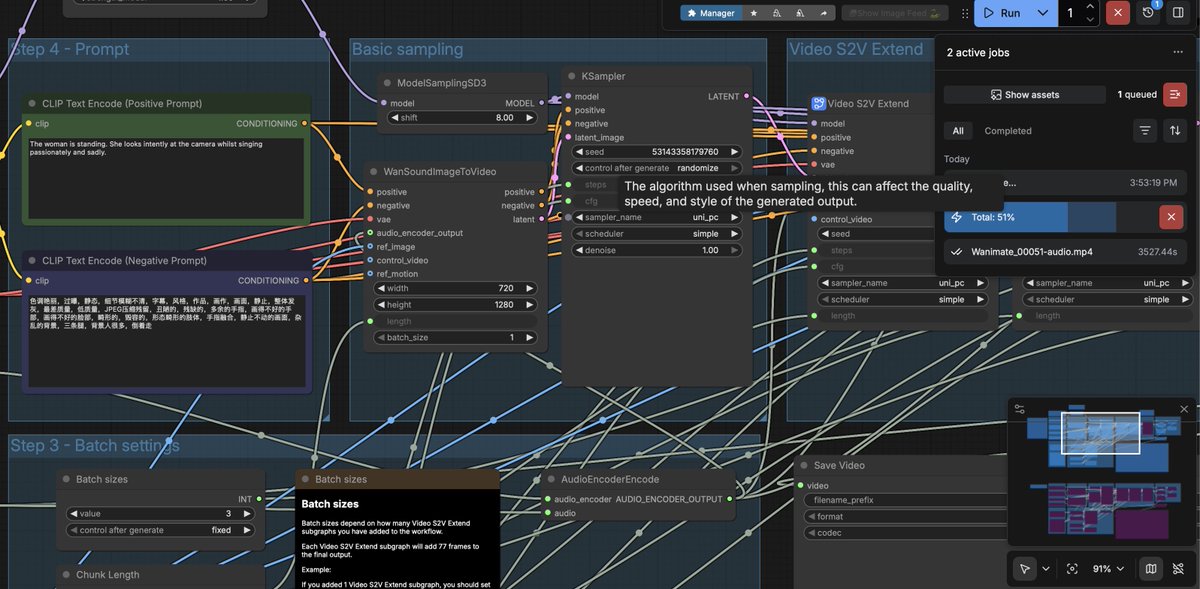Click the Batch sizes value 3 field
1200x589 pixels.
pos(161,513)
